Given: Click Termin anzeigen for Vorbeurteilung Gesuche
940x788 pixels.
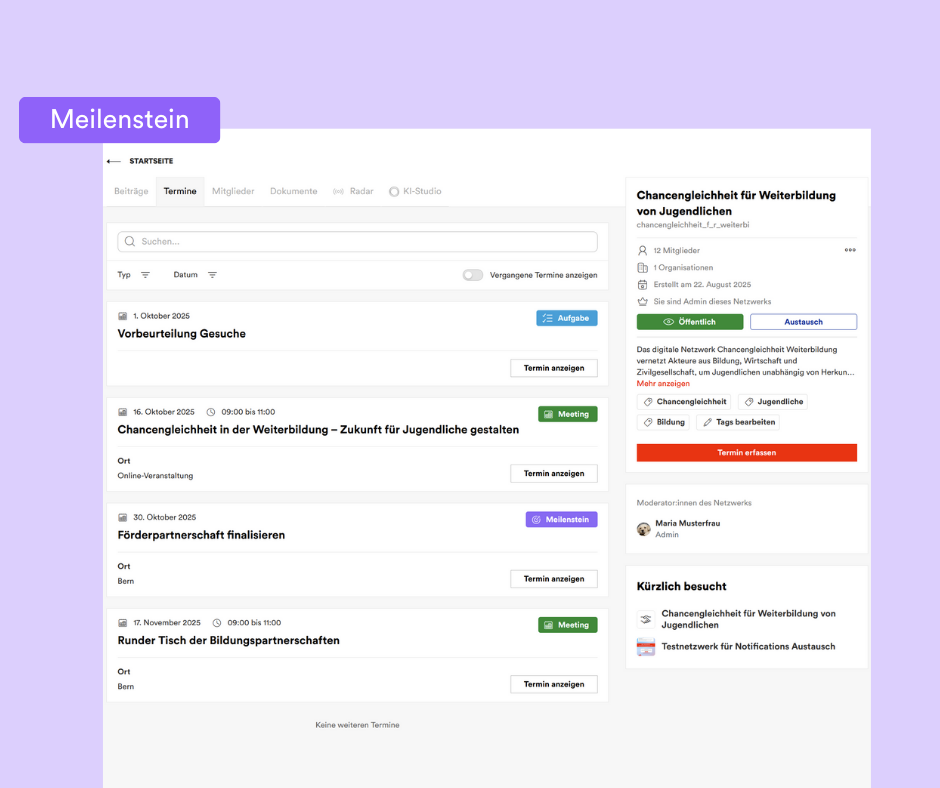Looking at the screenshot, I should pos(553,368).
